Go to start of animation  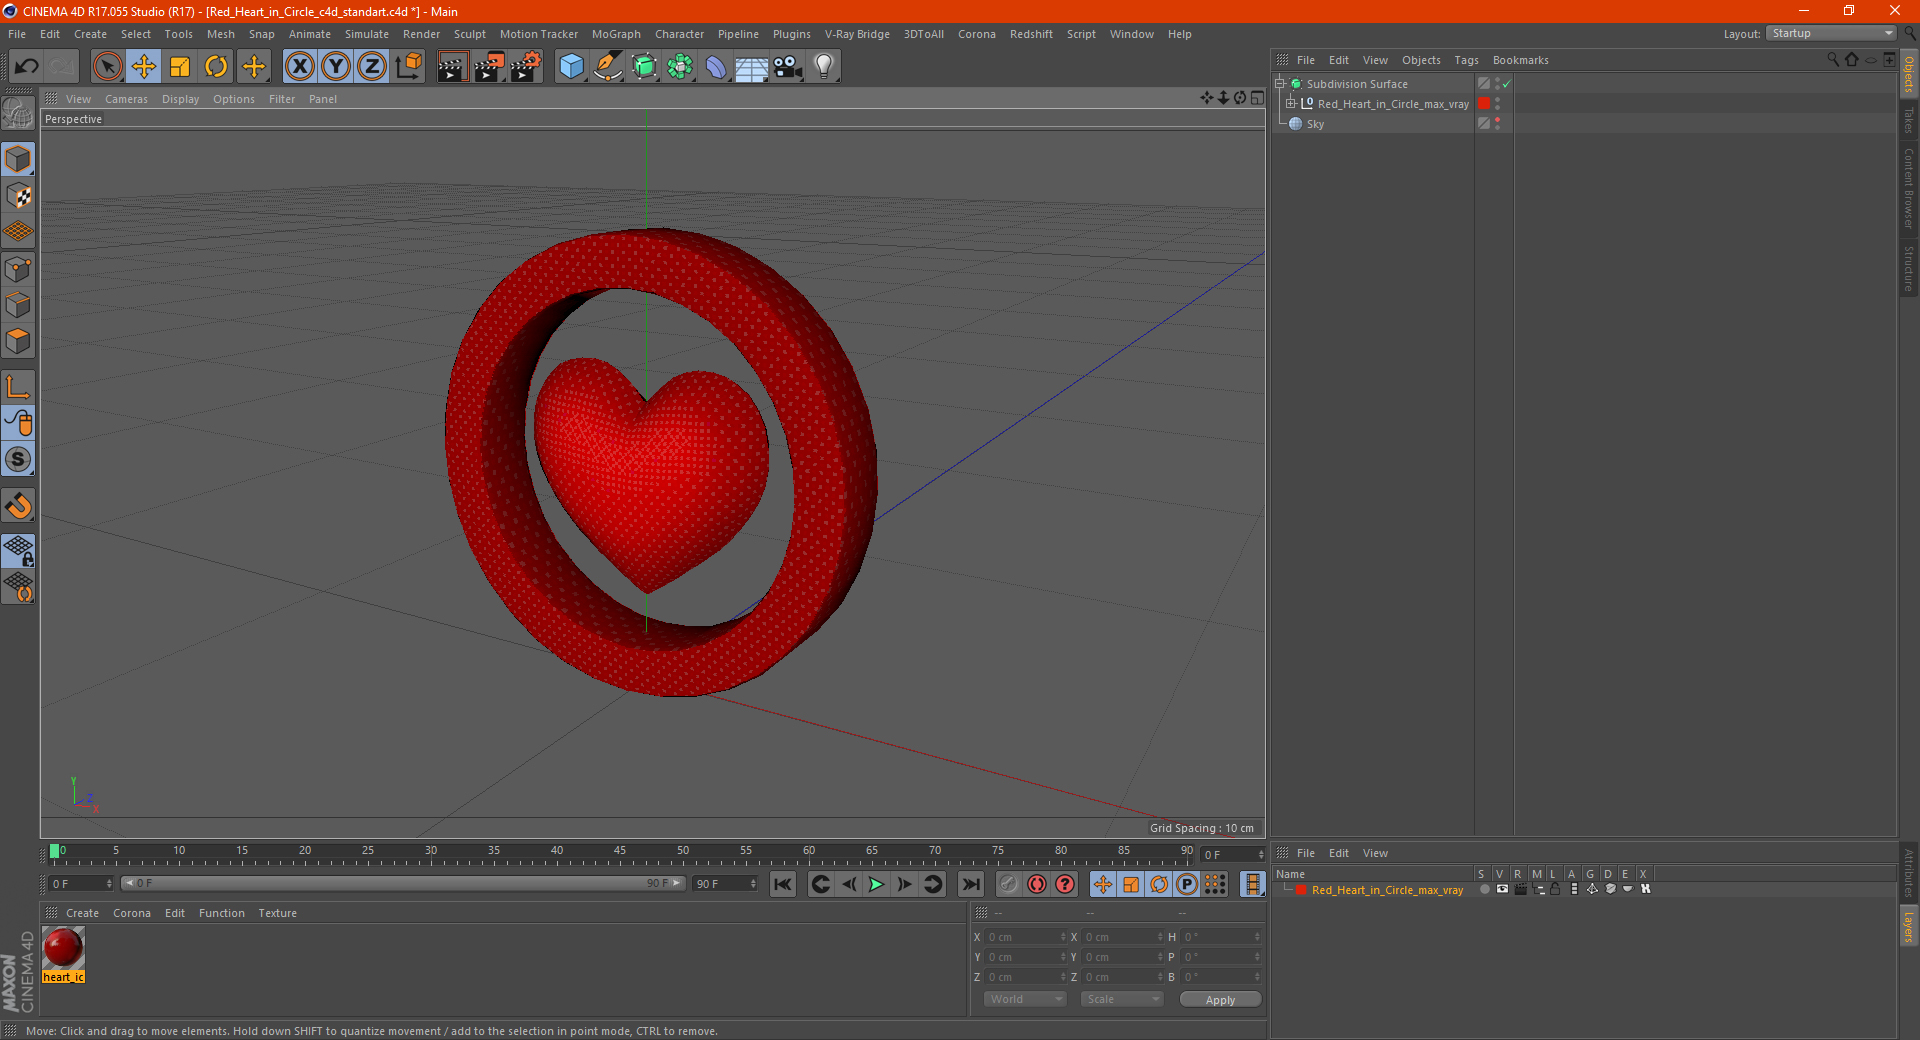[783, 884]
